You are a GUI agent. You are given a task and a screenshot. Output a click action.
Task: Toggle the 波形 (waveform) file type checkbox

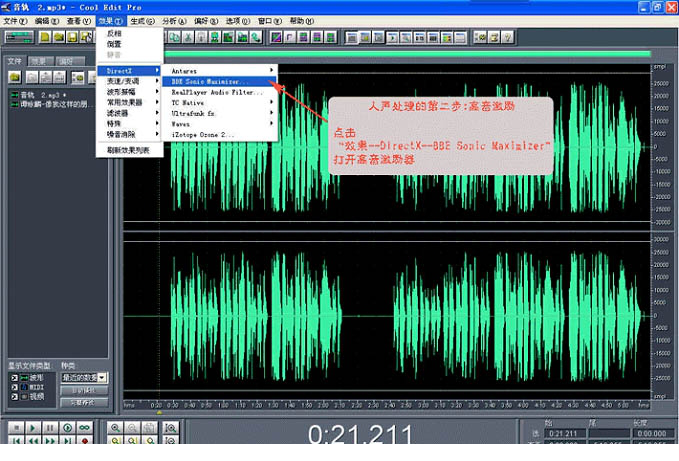tap(14, 378)
